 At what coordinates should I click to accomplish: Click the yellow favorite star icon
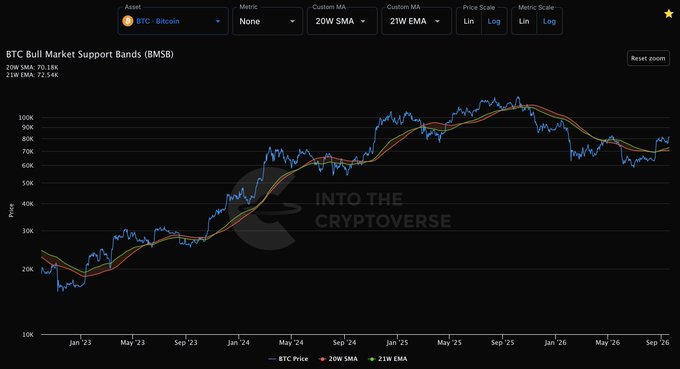click(x=669, y=14)
